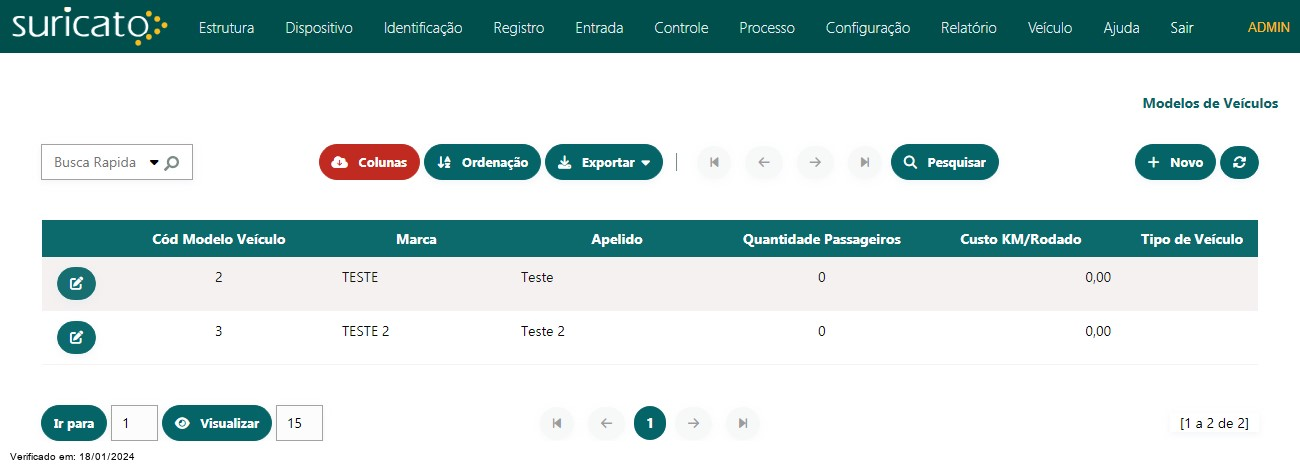Go to next record in top toolbar
The image size is (1300, 471).
[x=815, y=162]
